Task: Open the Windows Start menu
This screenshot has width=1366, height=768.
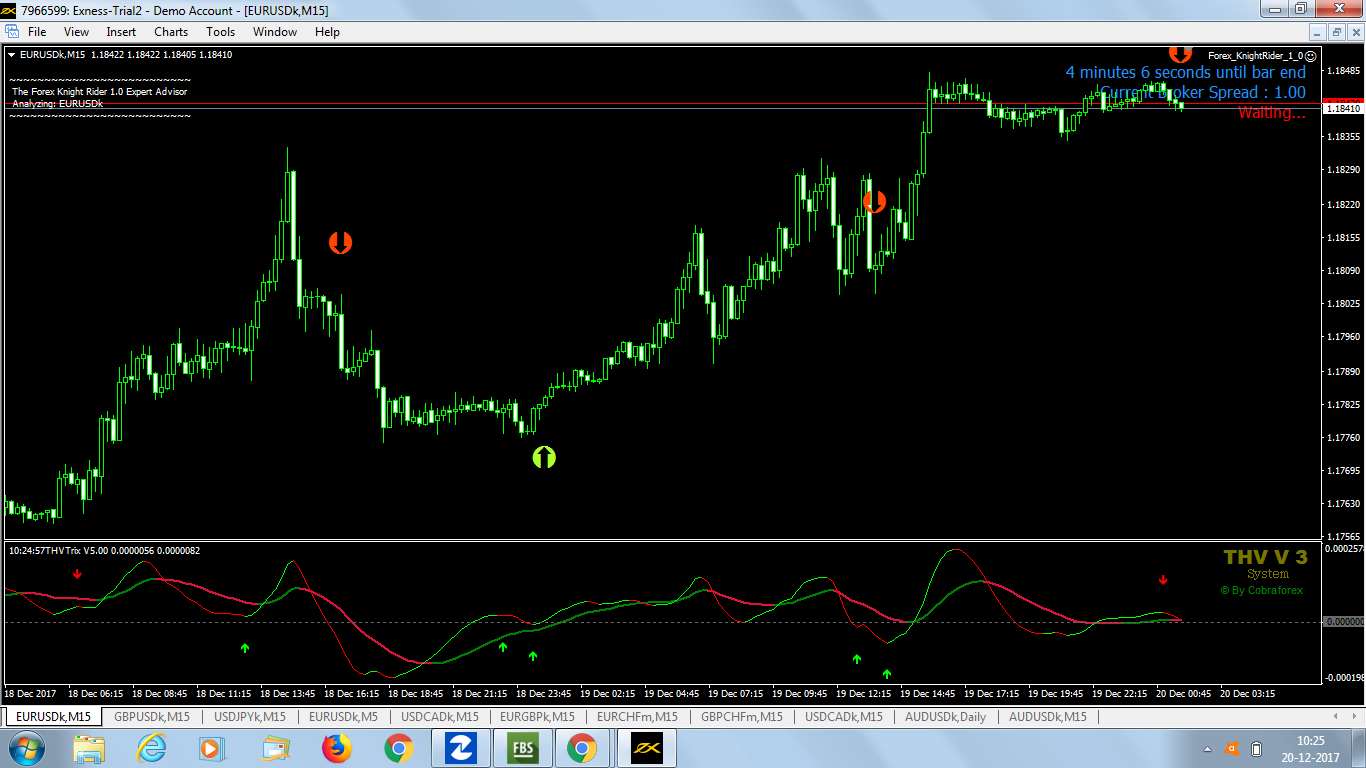Action: tap(27, 748)
